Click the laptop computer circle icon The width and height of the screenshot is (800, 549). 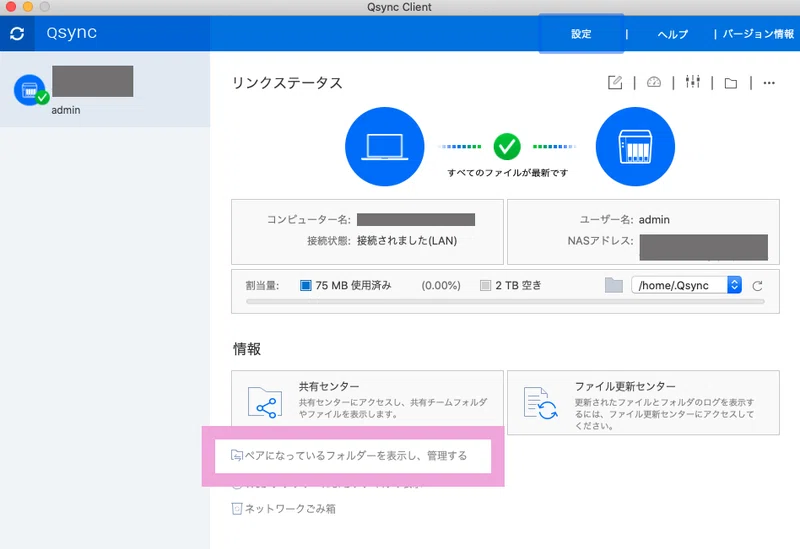[x=385, y=147]
